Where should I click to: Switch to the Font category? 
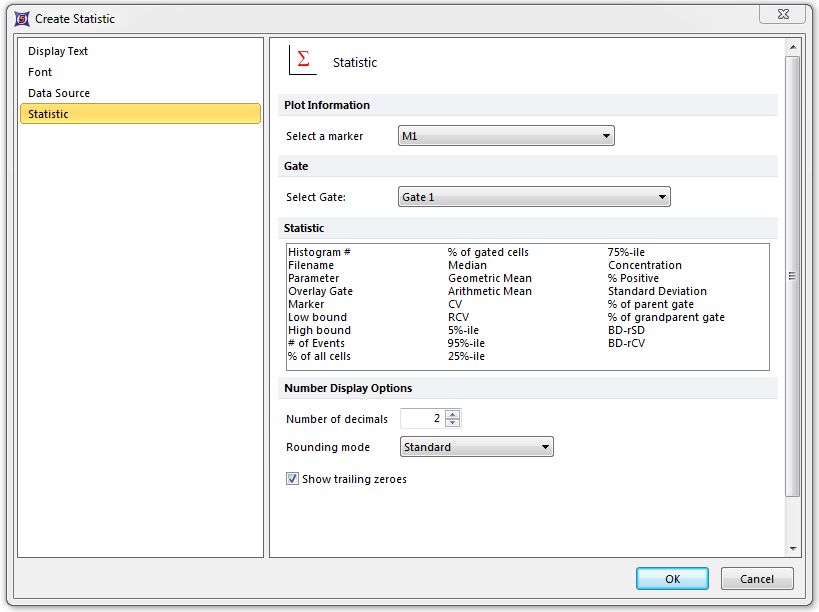click(x=40, y=72)
